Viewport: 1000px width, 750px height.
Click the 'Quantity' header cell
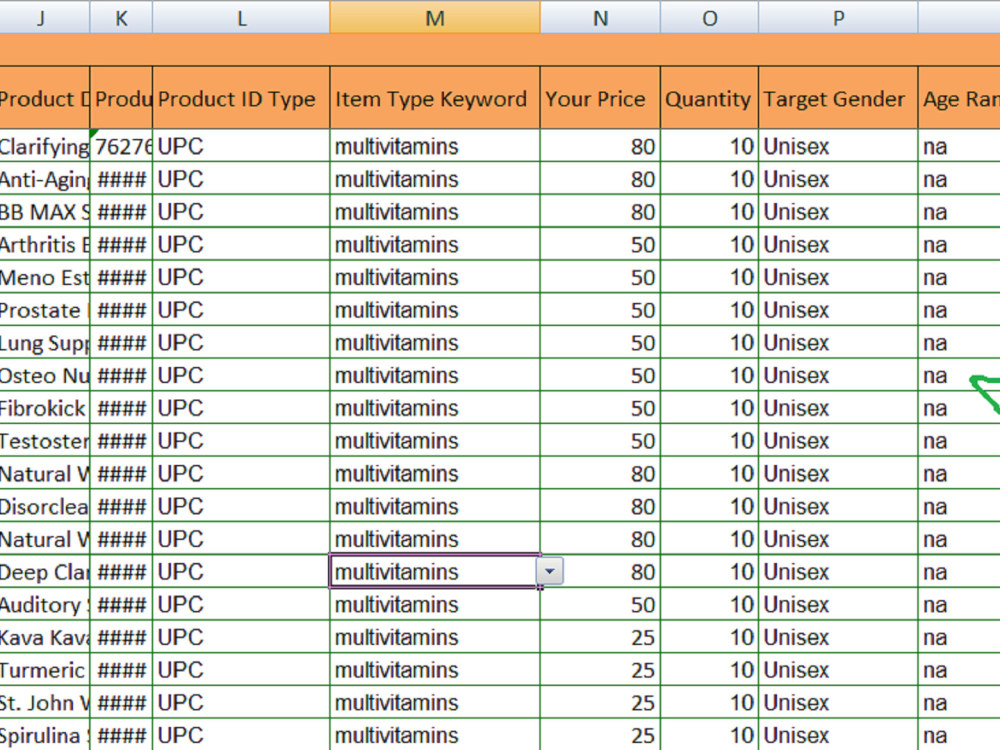click(710, 98)
